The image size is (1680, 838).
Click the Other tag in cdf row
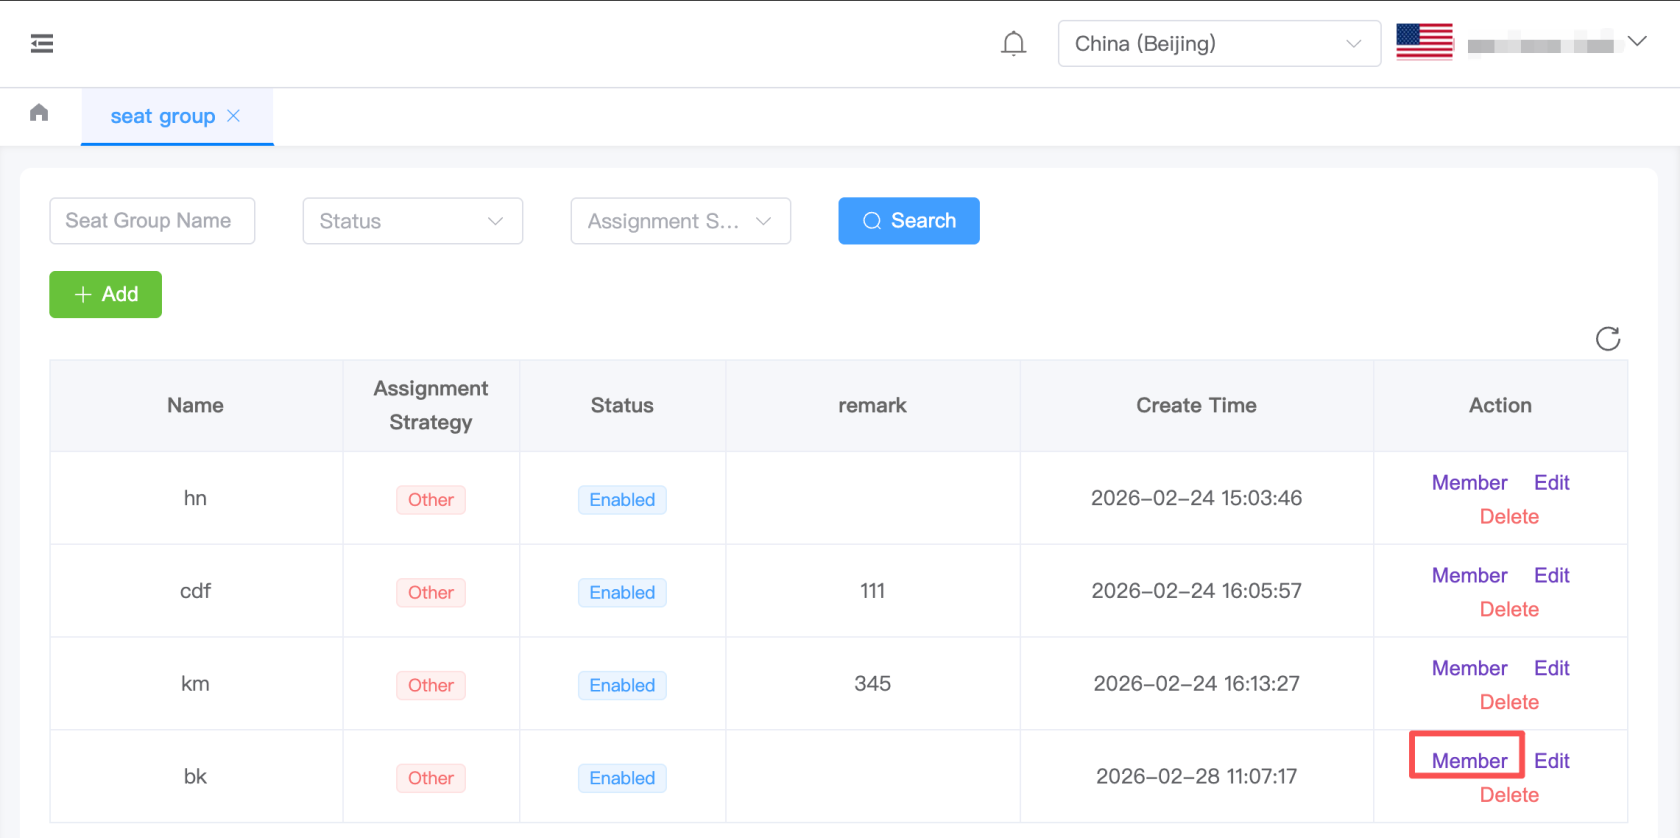(x=431, y=593)
